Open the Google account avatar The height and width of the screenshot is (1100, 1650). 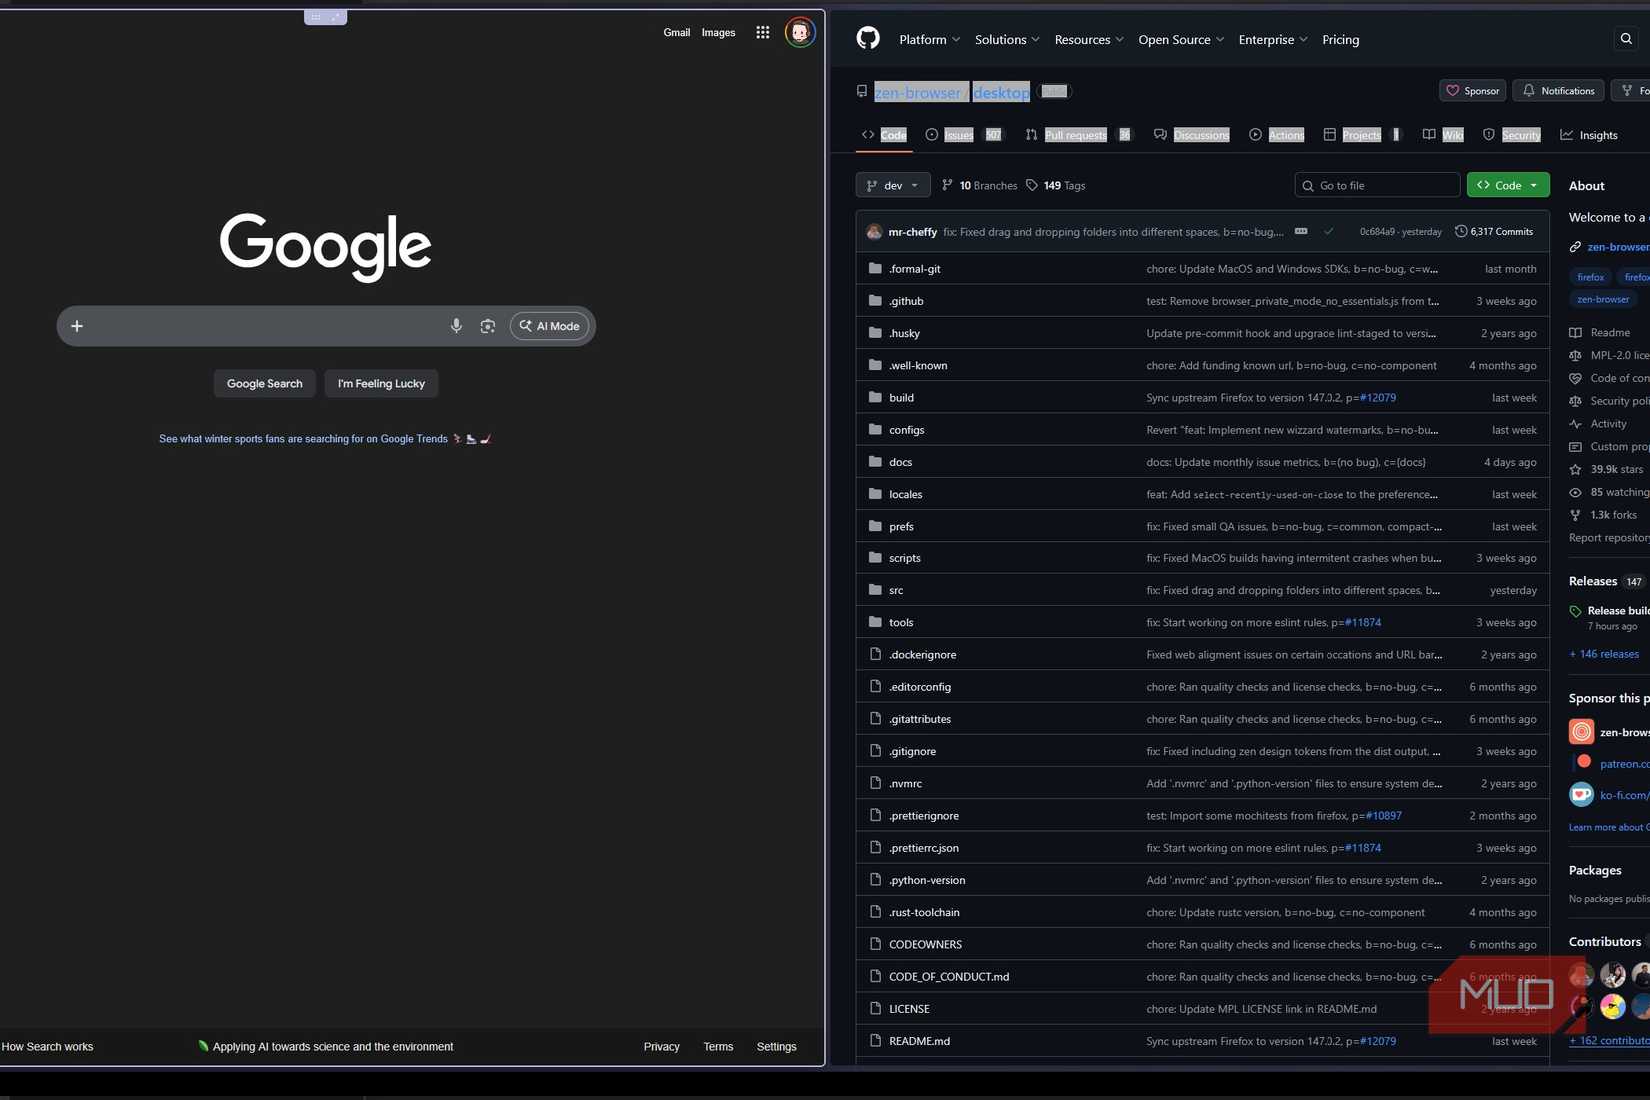800,32
